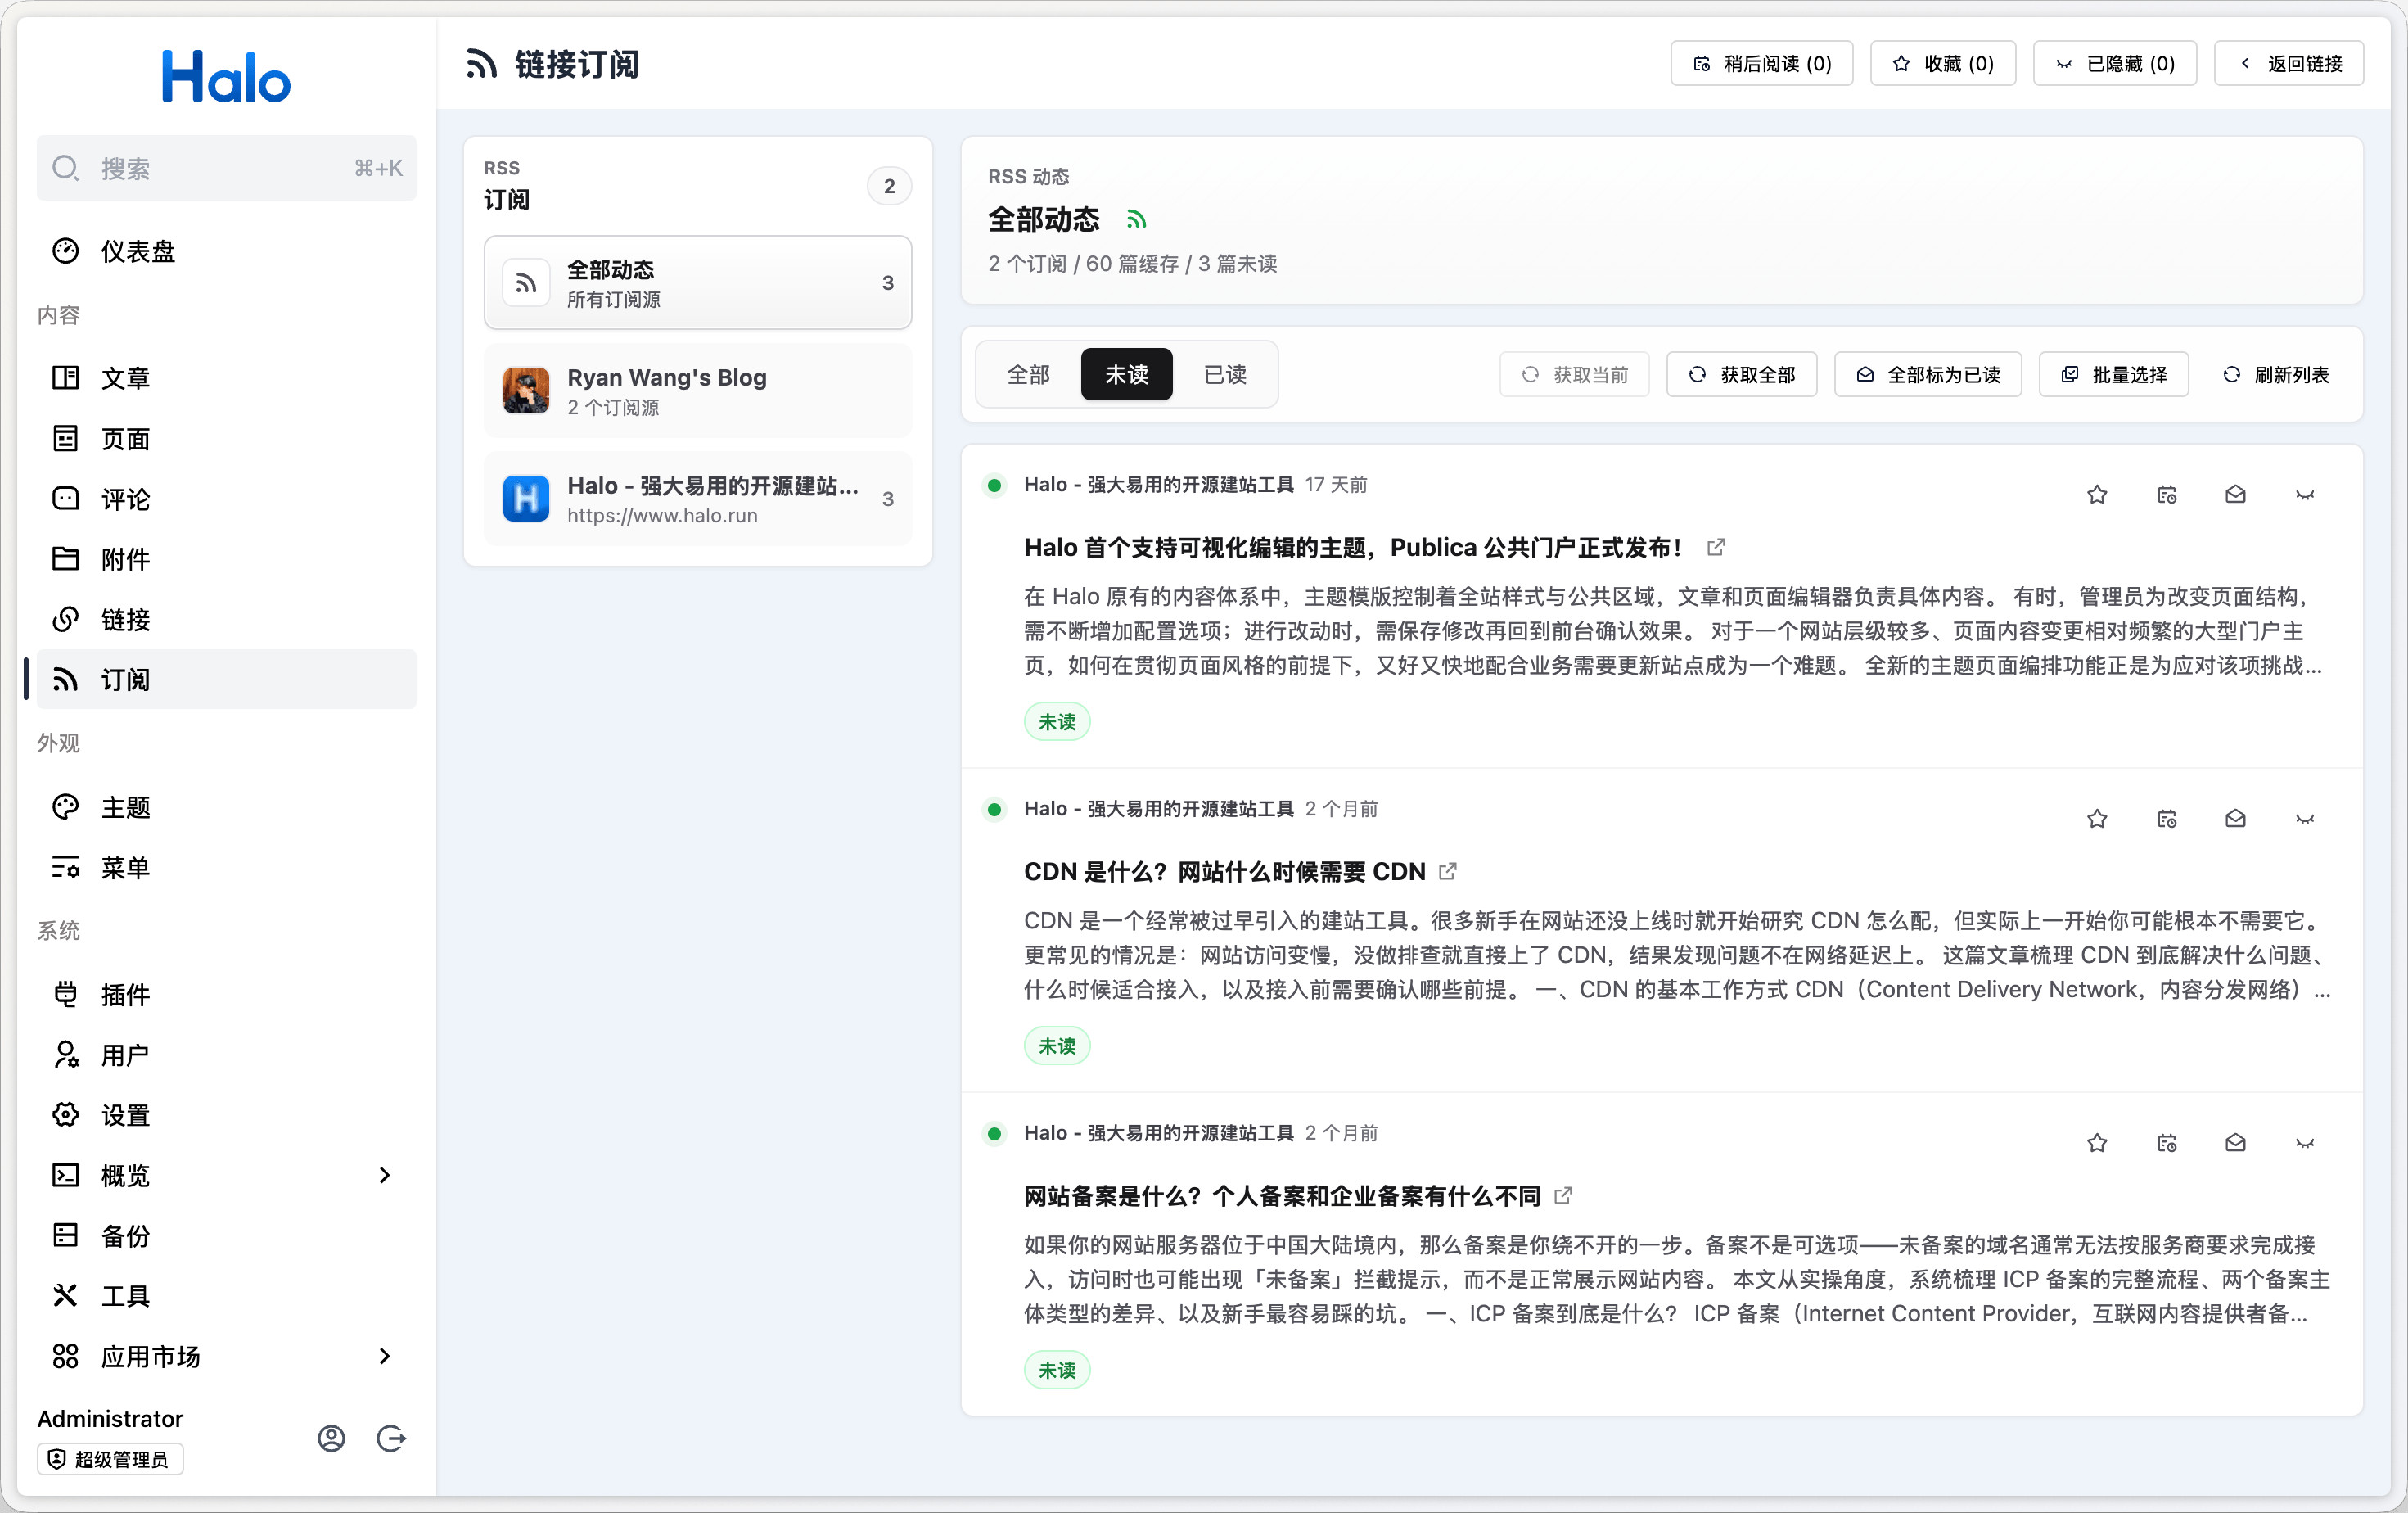Click 获取全部 to fetch all feeds
The height and width of the screenshot is (1513, 2408).
pyautogui.click(x=1741, y=374)
